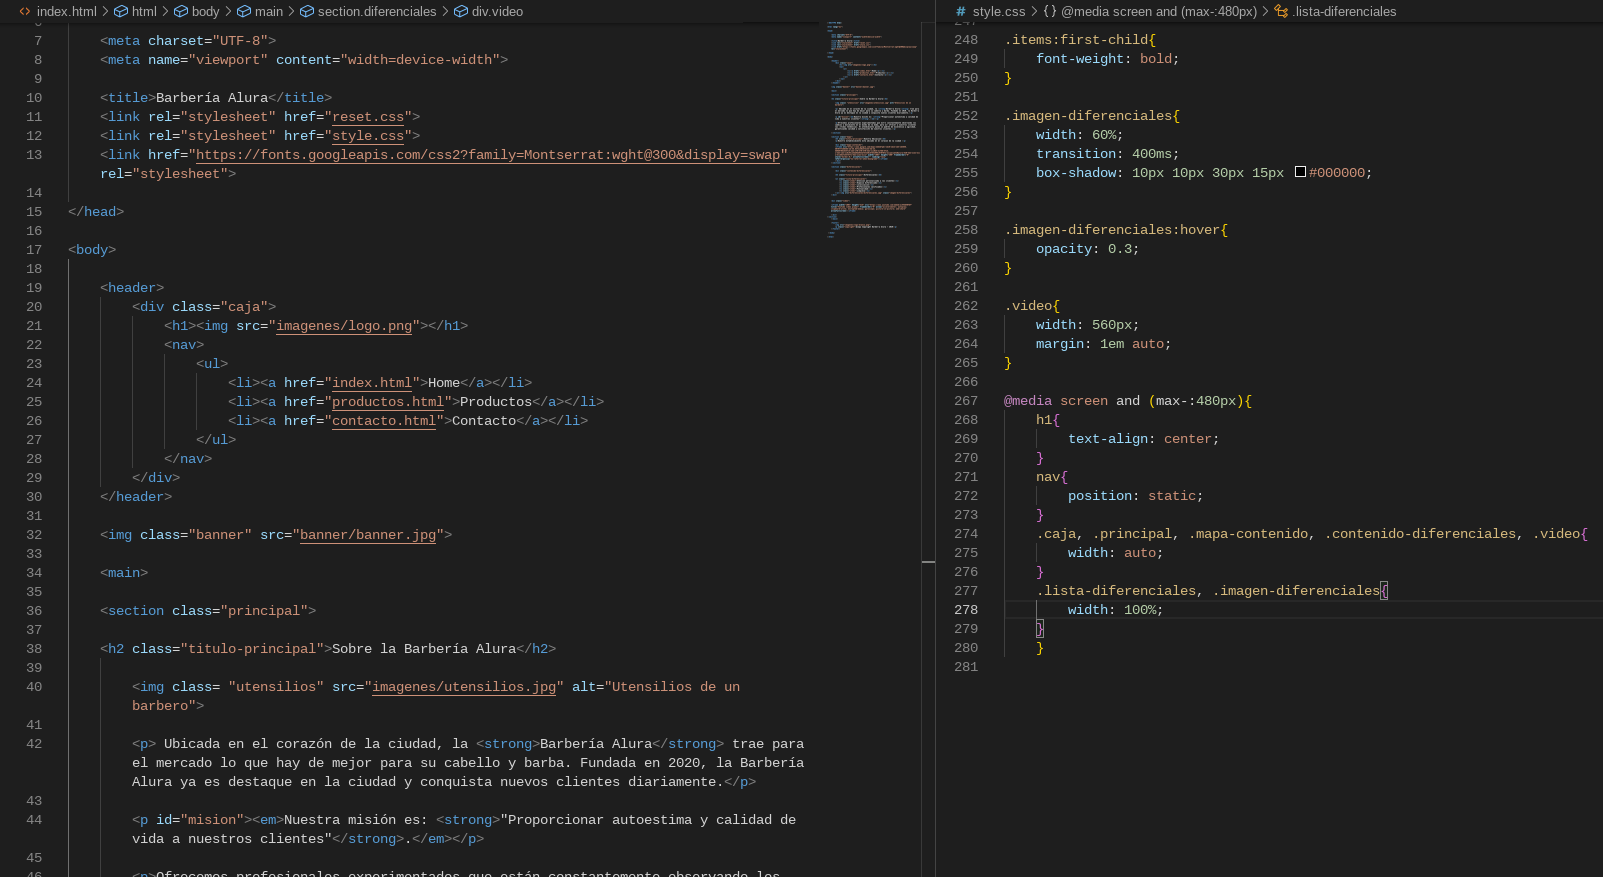Open the div.video breadcrumb segment
The image size is (1603, 877).
[x=498, y=12]
